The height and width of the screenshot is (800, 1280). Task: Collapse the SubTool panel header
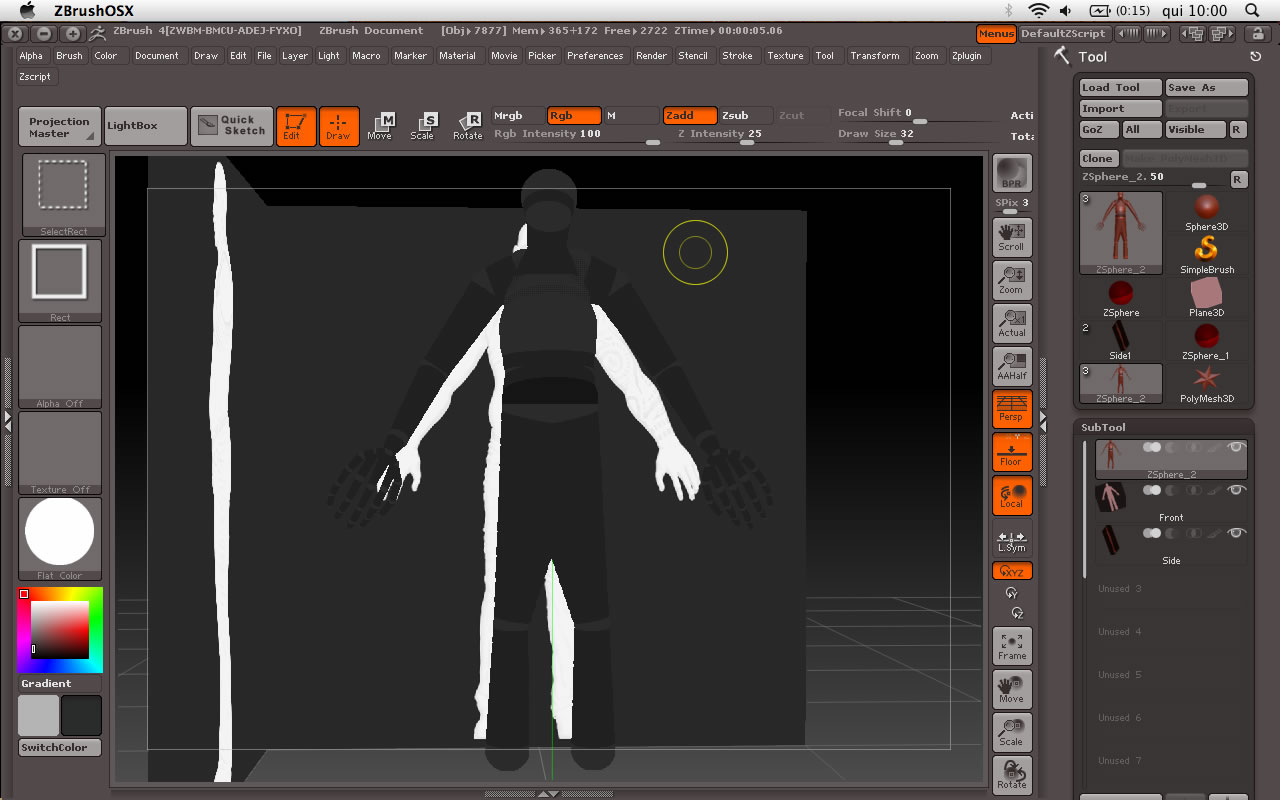[1103, 427]
